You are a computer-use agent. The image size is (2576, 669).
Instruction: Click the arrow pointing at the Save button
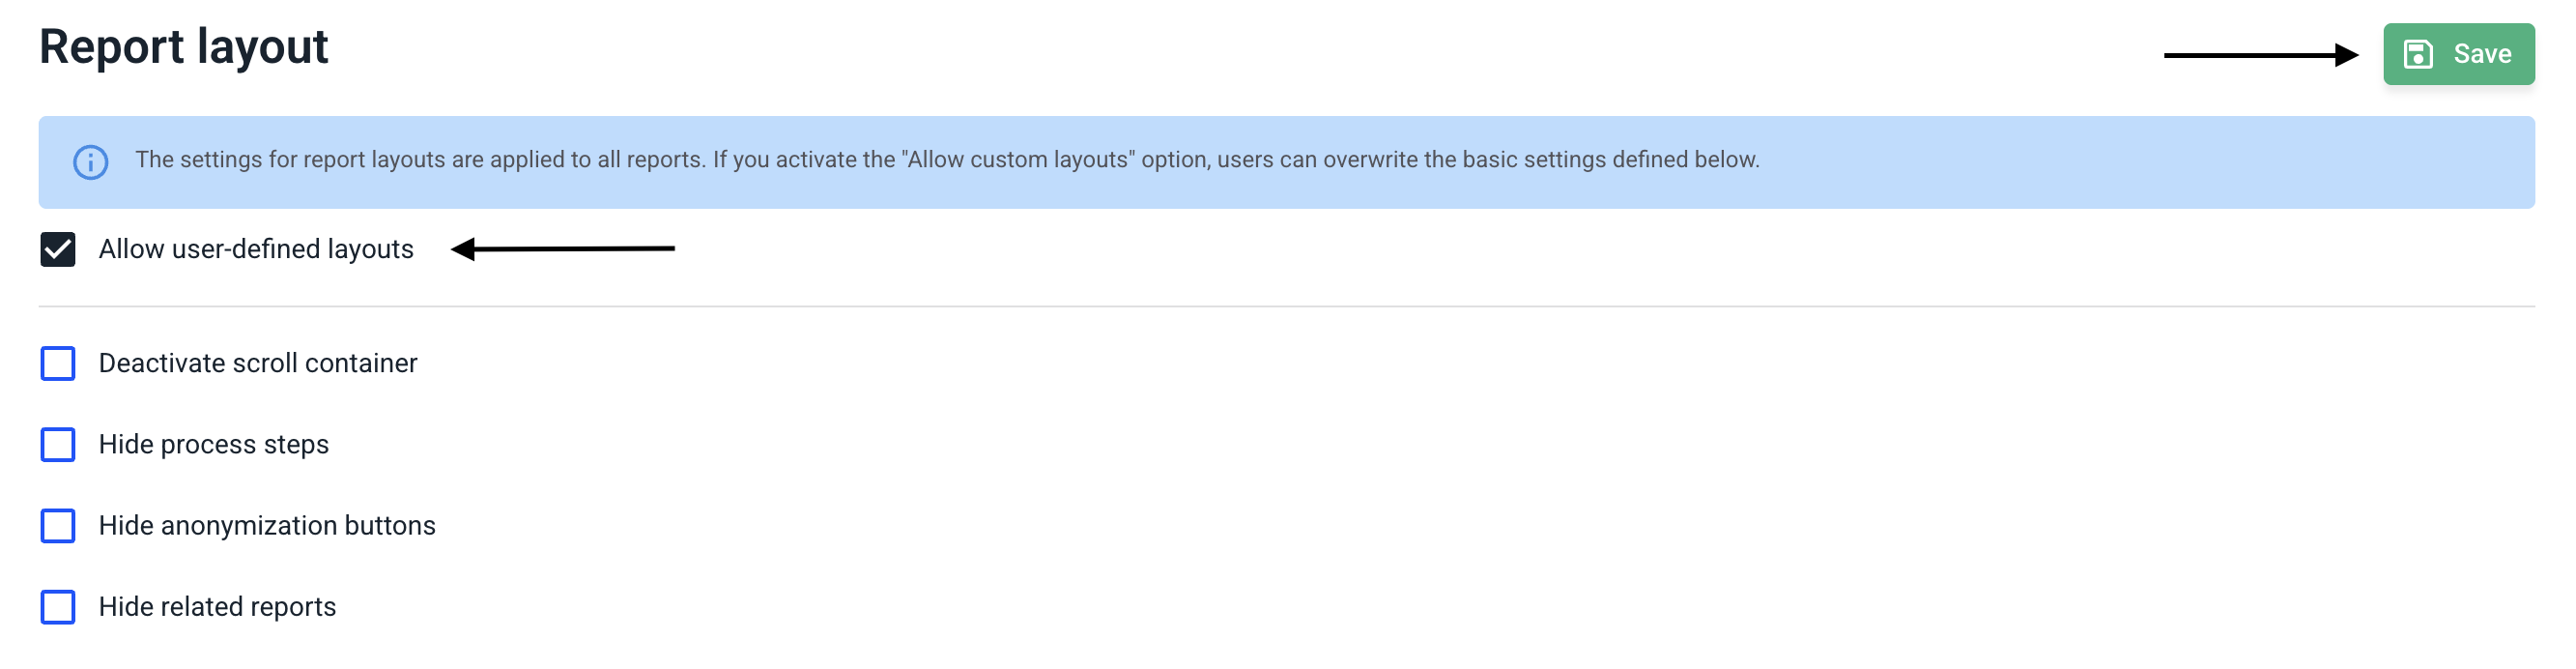(2260, 55)
